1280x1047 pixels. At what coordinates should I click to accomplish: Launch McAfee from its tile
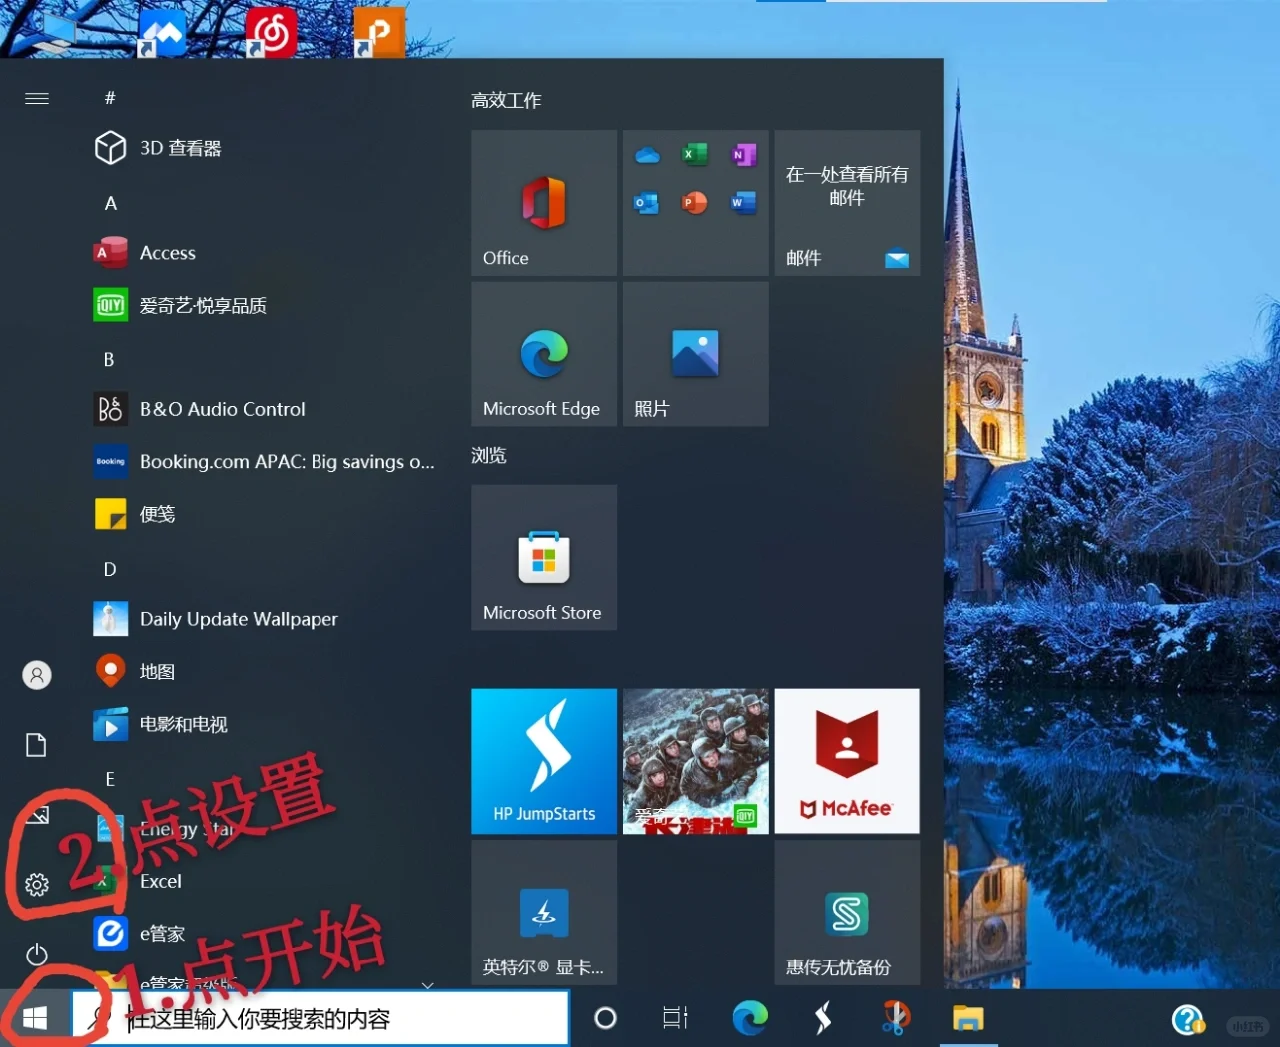click(846, 760)
